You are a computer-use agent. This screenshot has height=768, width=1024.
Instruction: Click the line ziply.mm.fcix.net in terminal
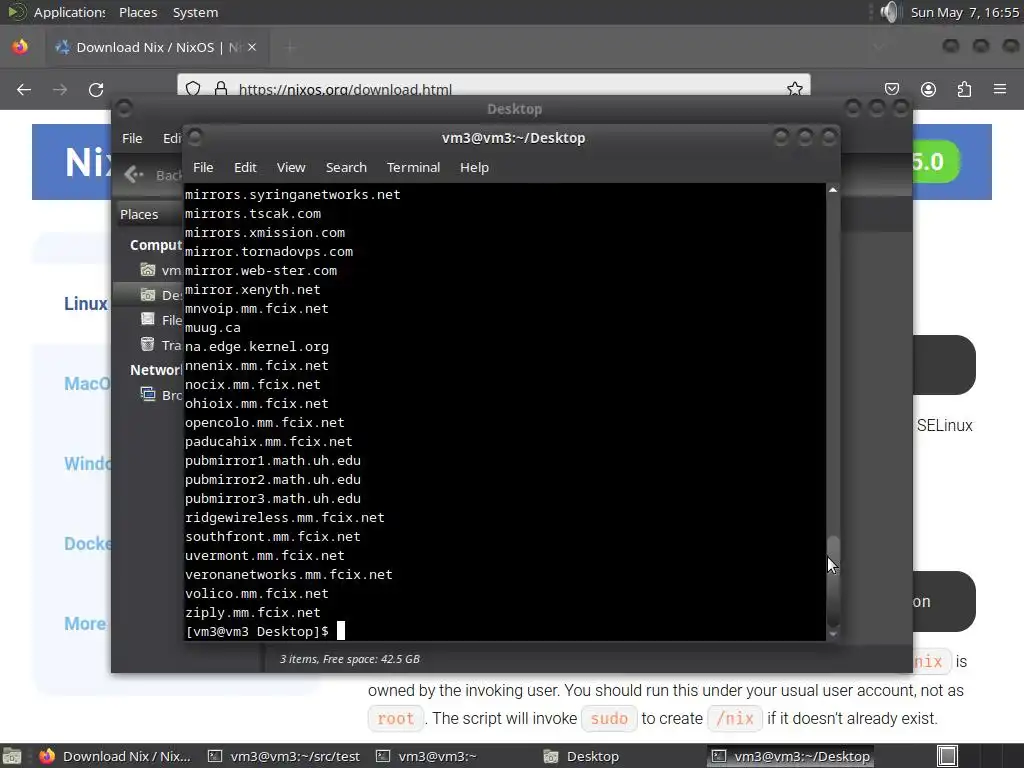click(x=253, y=613)
